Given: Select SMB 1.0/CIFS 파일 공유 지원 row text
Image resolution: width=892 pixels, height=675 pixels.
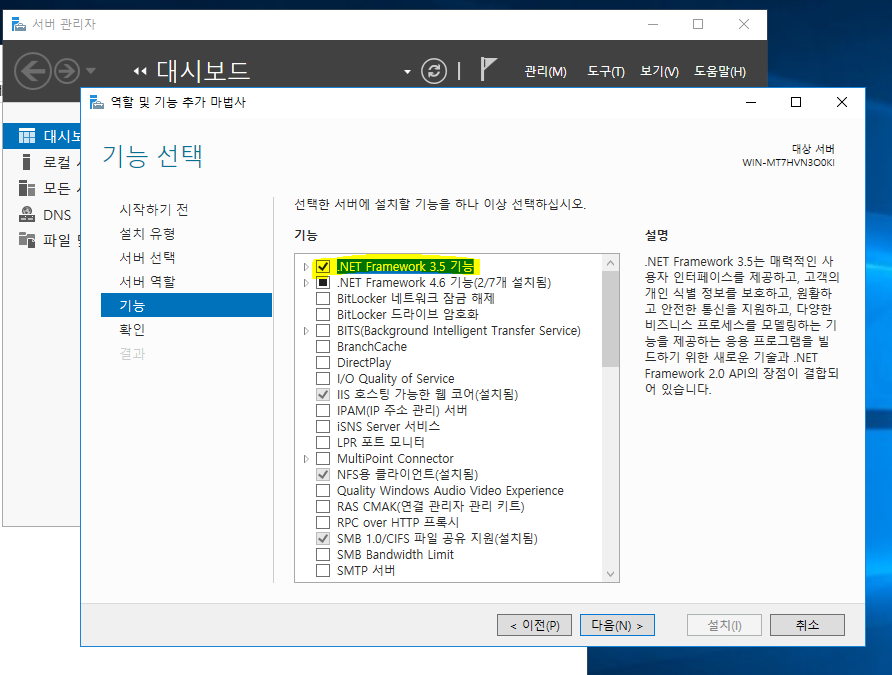Looking at the screenshot, I should pos(437,538).
